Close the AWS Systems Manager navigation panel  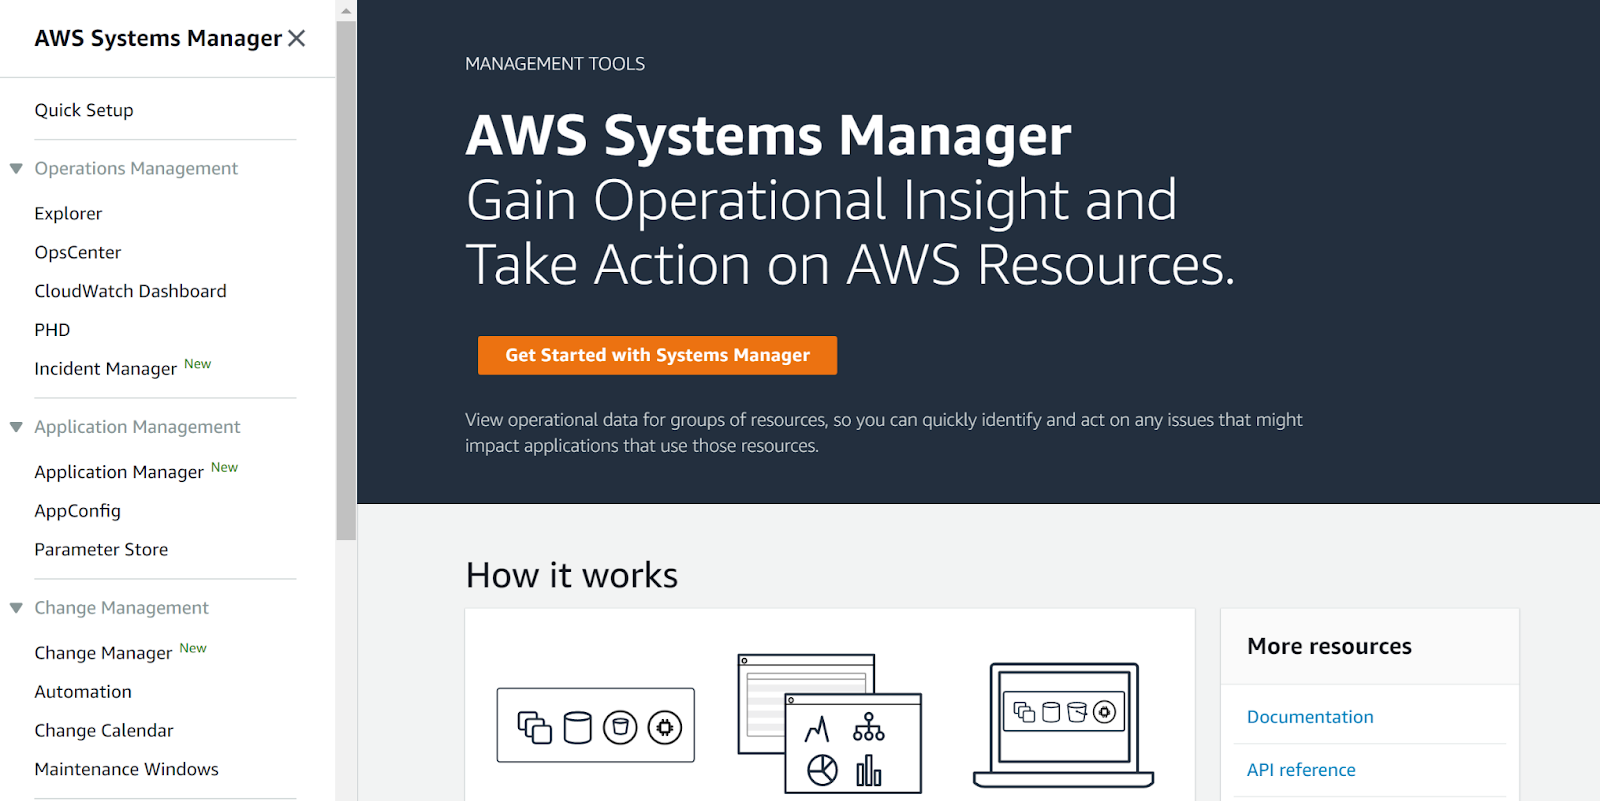[296, 39]
